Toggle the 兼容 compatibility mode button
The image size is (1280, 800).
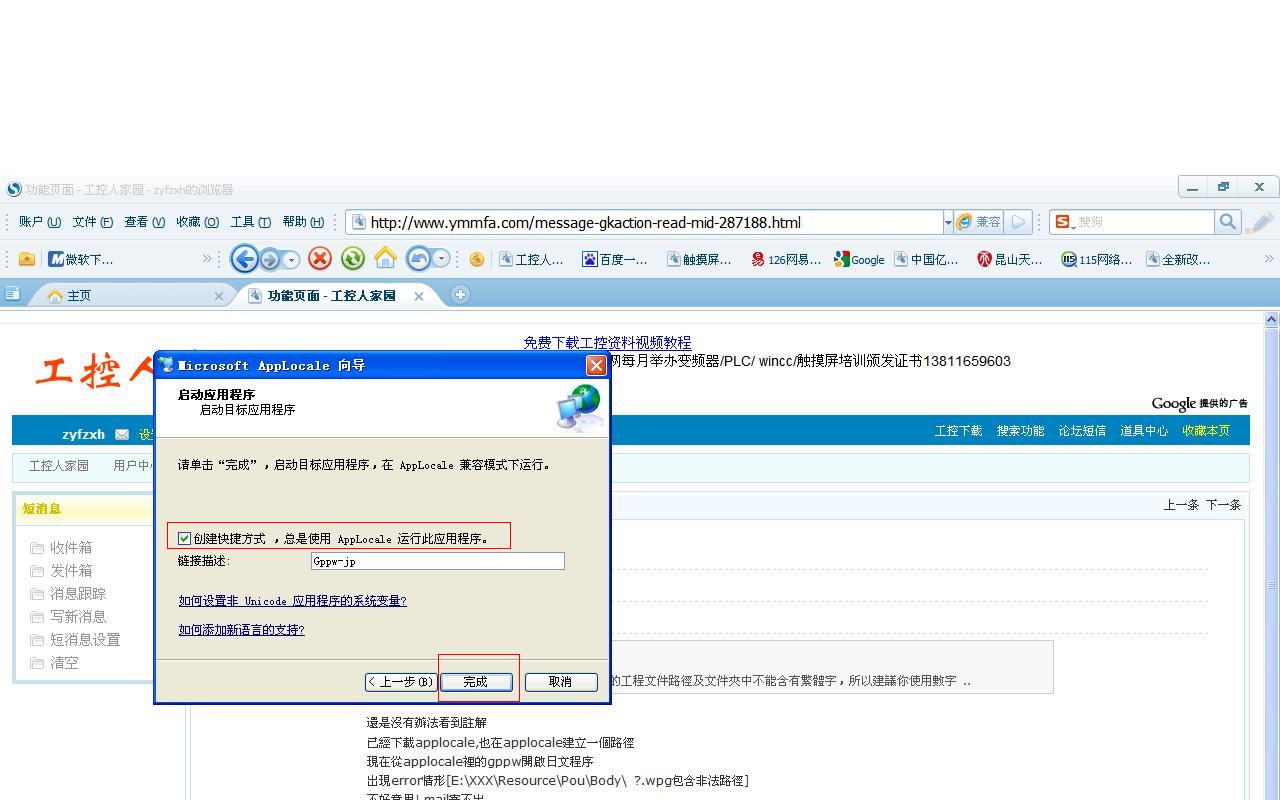[x=978, y=222]
